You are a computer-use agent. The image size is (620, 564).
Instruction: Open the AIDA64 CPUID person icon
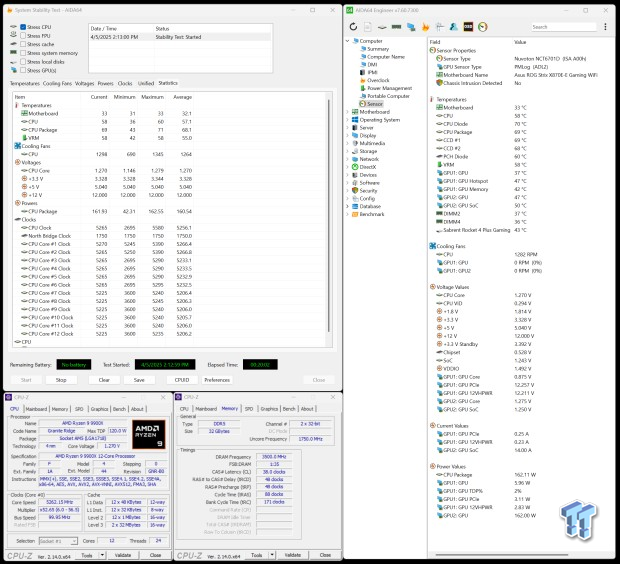(x=454, y=26)
